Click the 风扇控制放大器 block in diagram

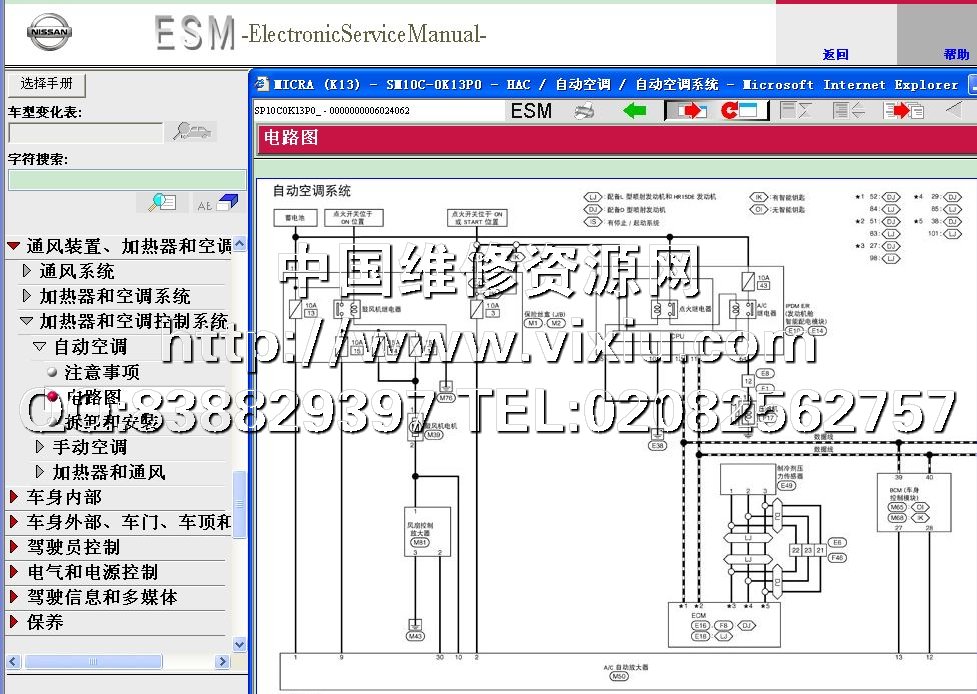427,531
